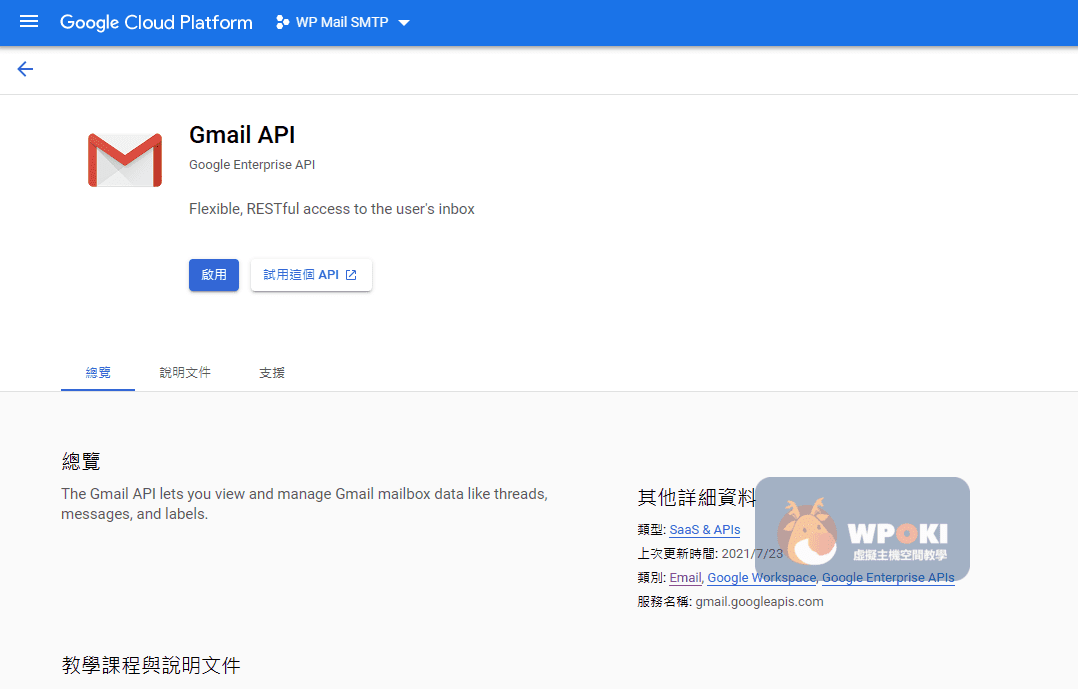1078x689 pixels.
Task: Open the 說明文件 tab
Action: tap(185, 372)
